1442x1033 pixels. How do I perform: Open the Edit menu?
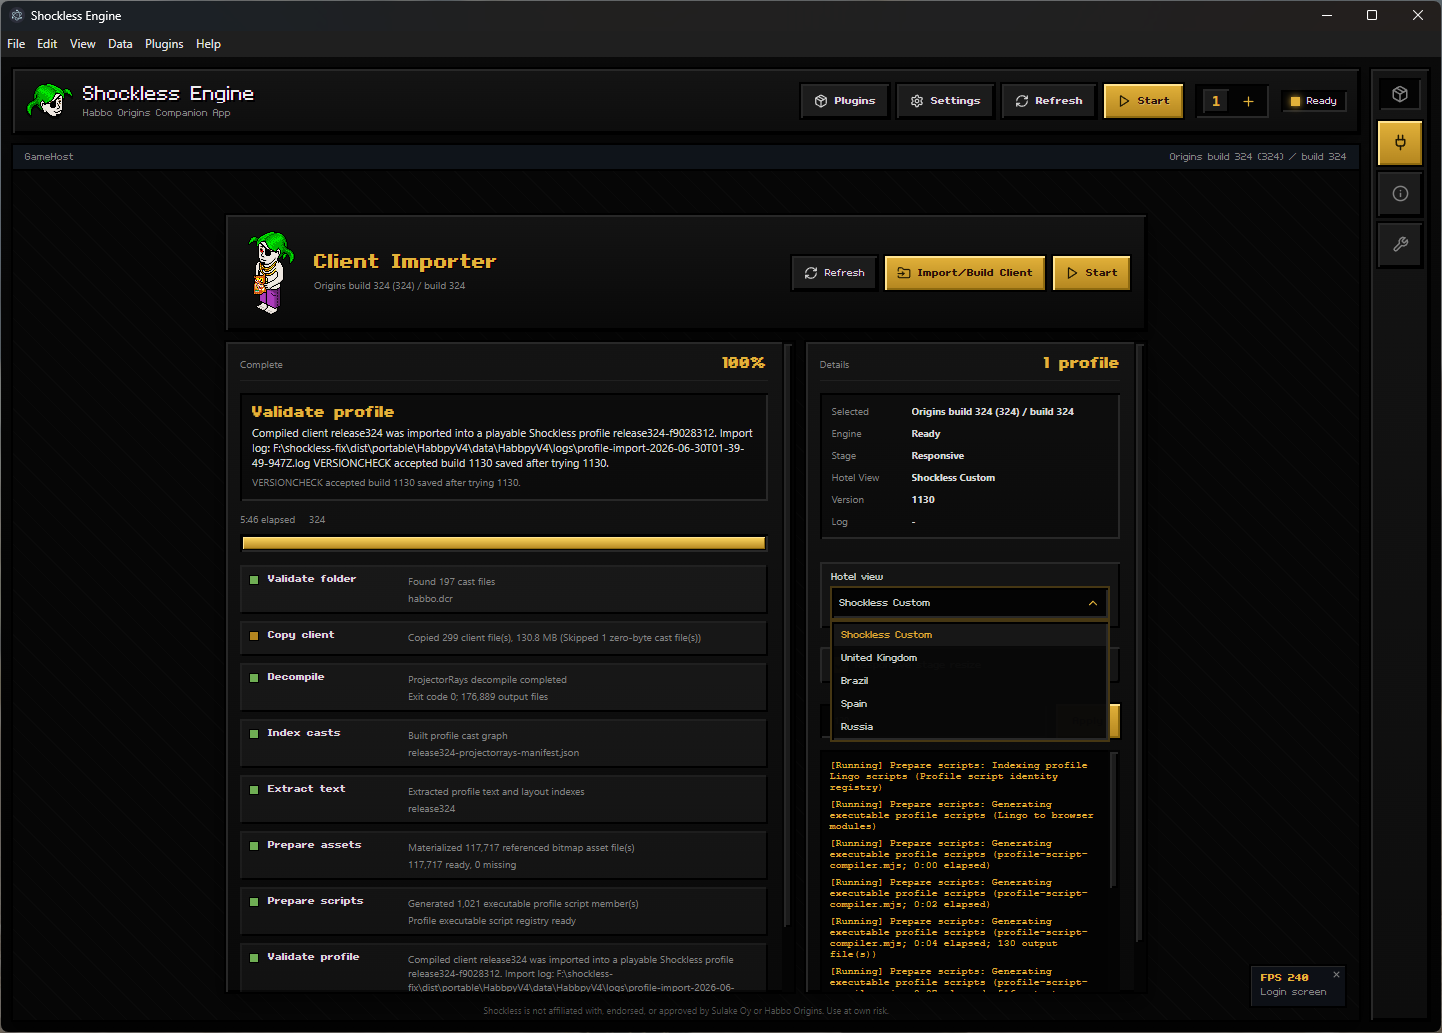click(x=47, y=44)
